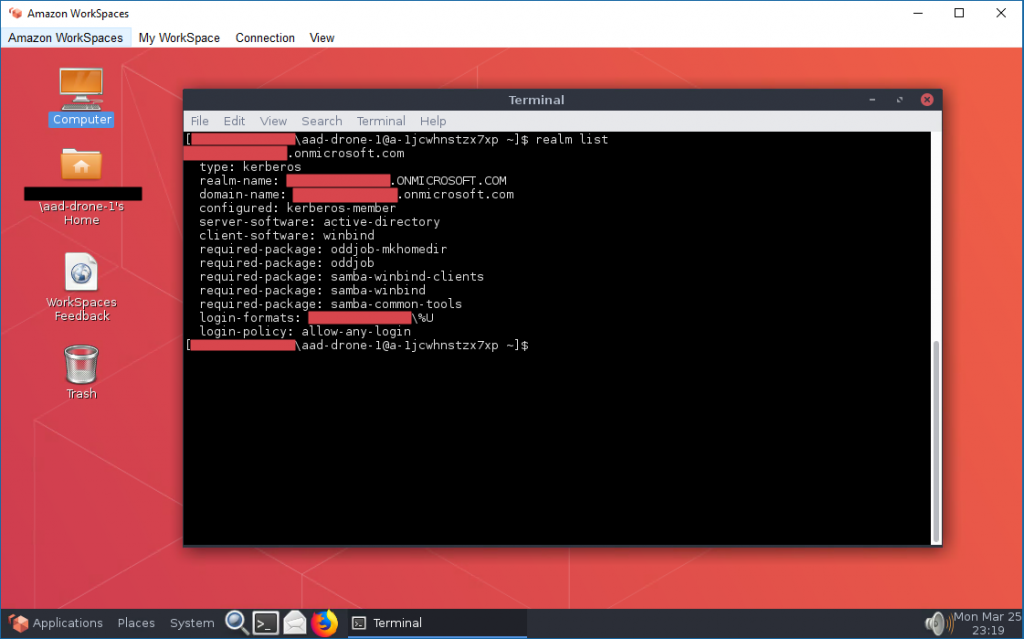Click the 'required-package: samba-winbind' line
The height and width of the screenshot is (639, 1024).
(312, 290)
